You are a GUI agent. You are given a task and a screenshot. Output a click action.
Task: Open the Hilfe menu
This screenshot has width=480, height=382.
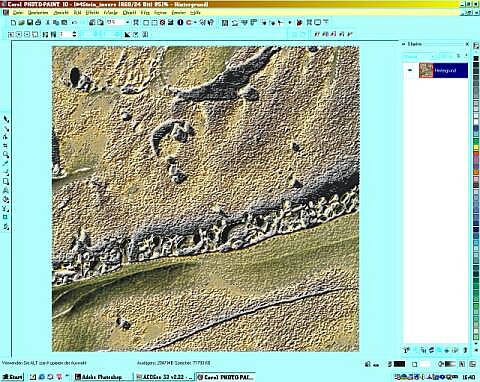(x=195, y=13)
